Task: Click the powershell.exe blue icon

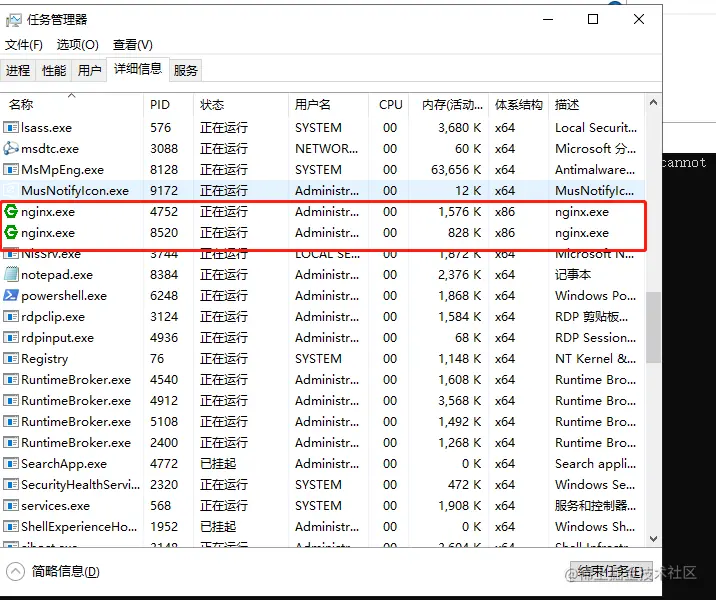Action: tap(11, 295)
